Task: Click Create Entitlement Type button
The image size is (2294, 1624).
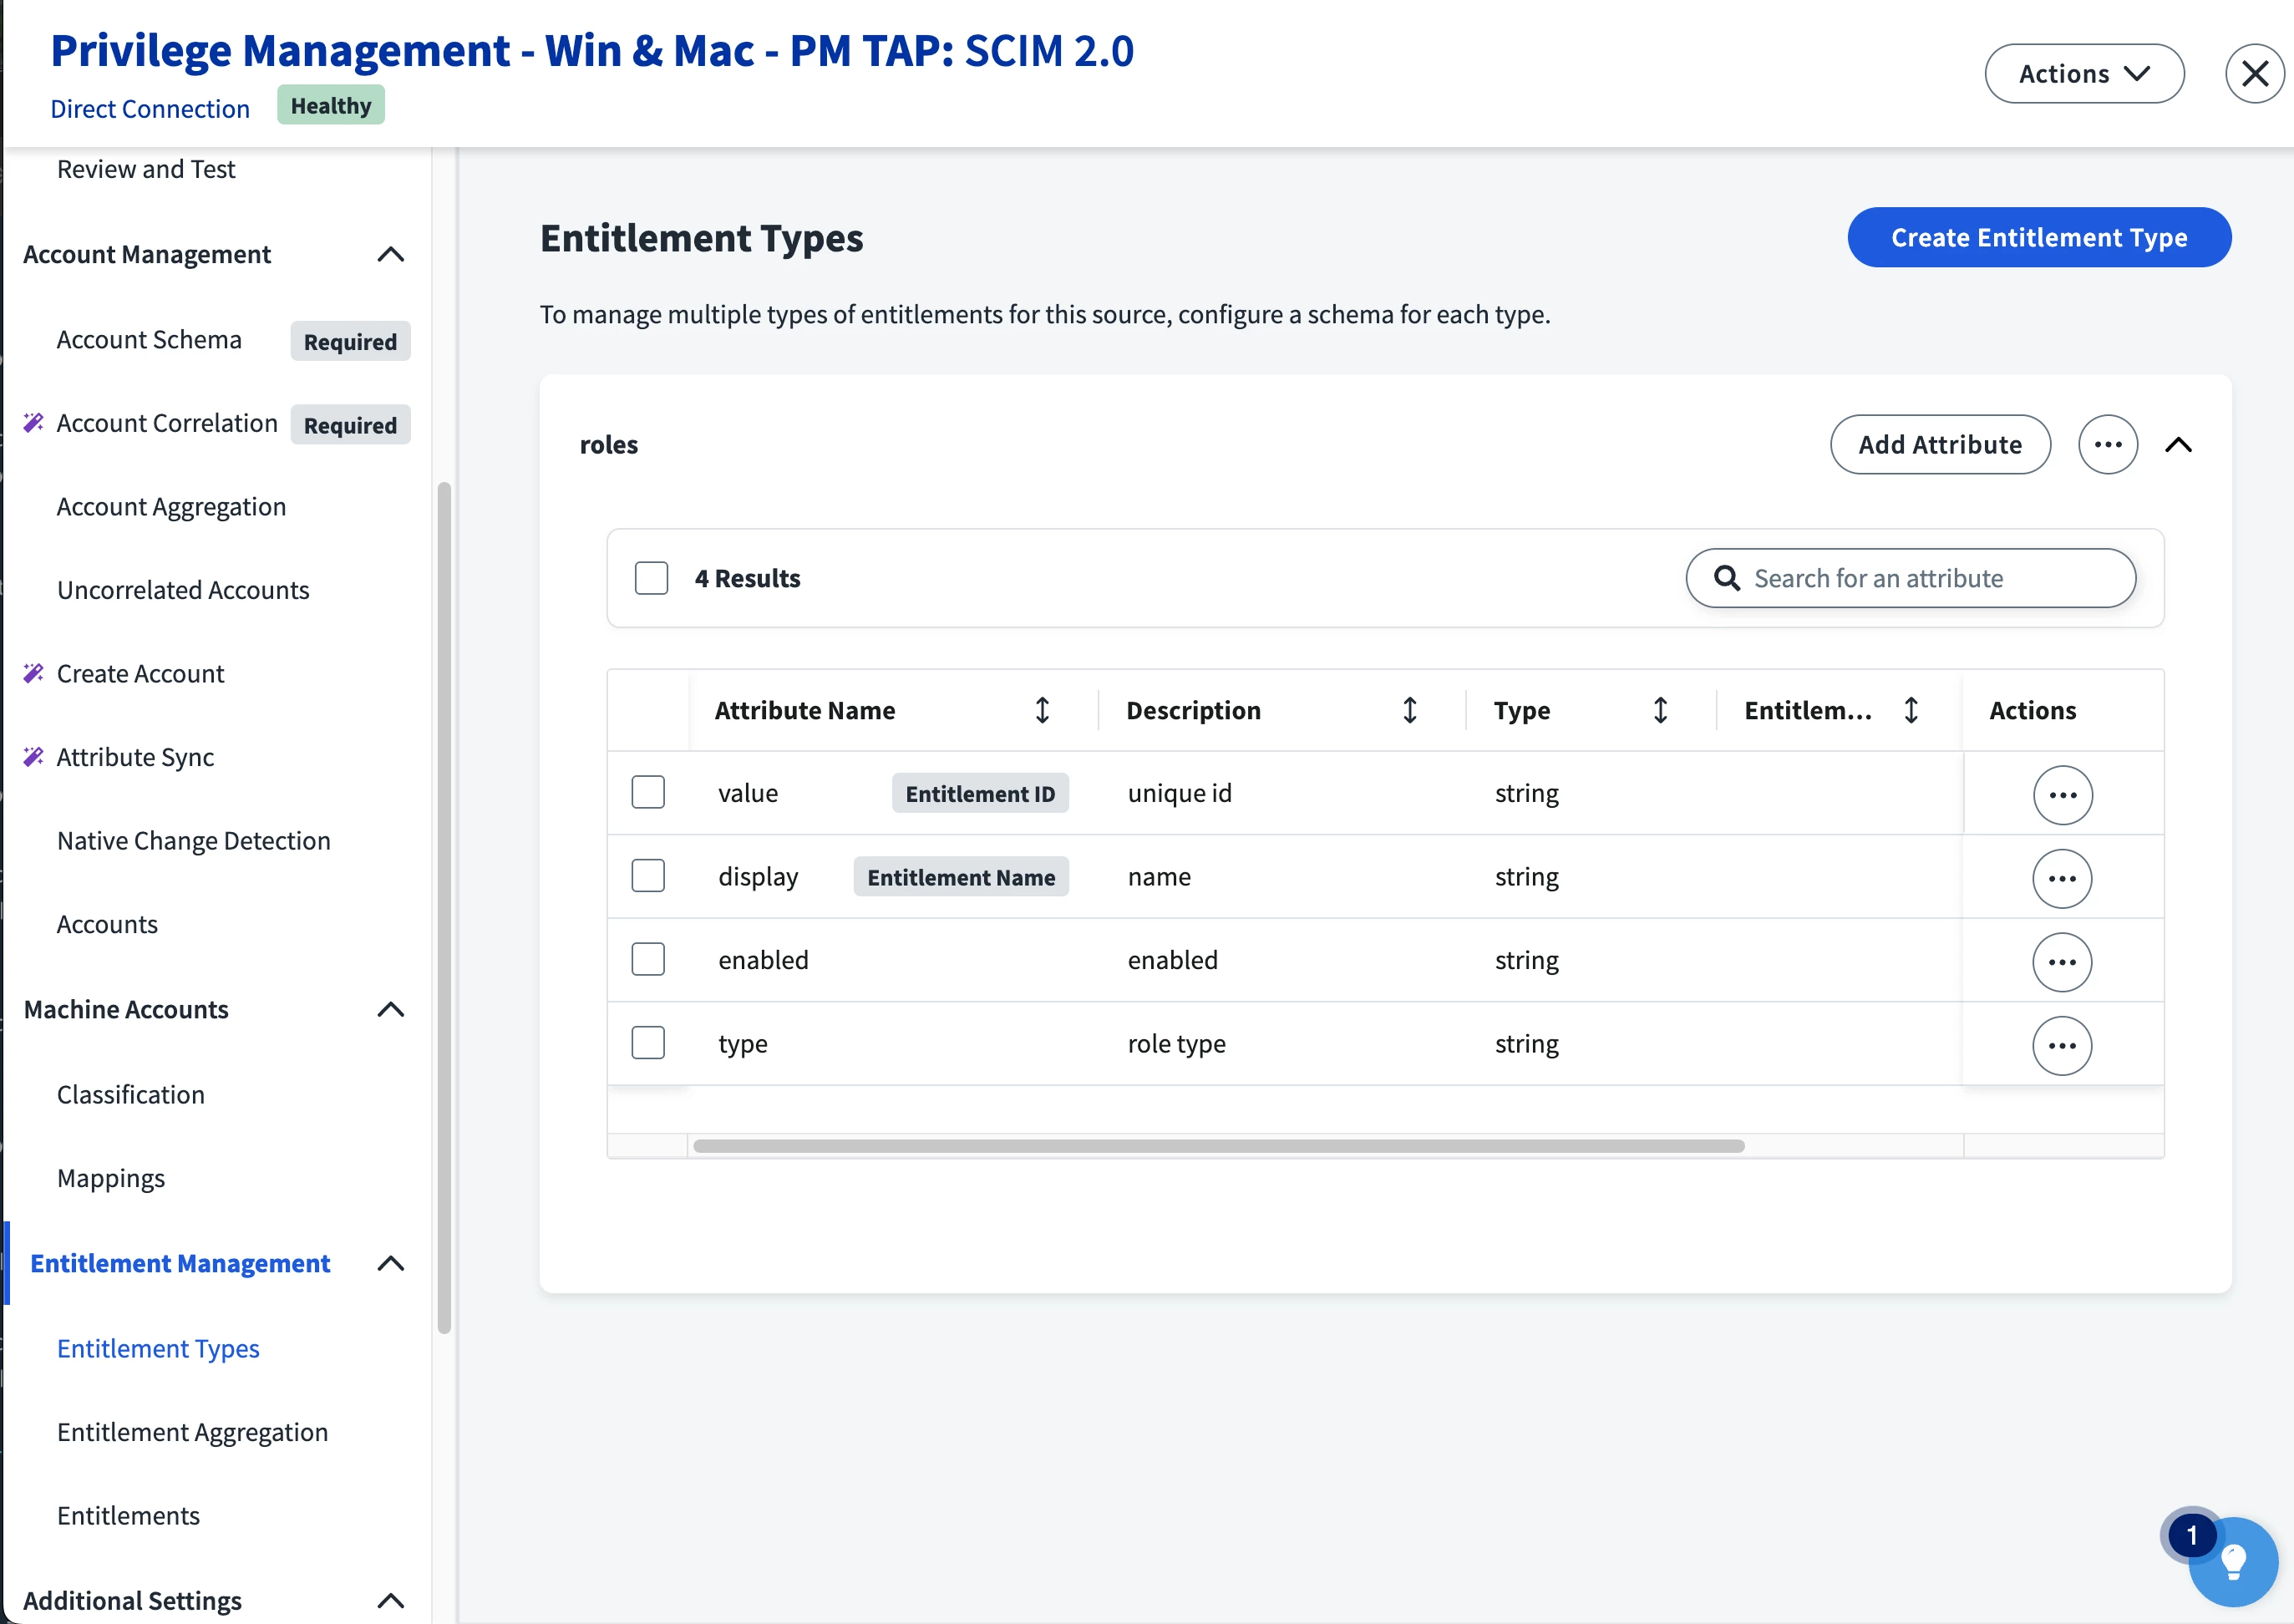Action: [x=2039, y=238]
